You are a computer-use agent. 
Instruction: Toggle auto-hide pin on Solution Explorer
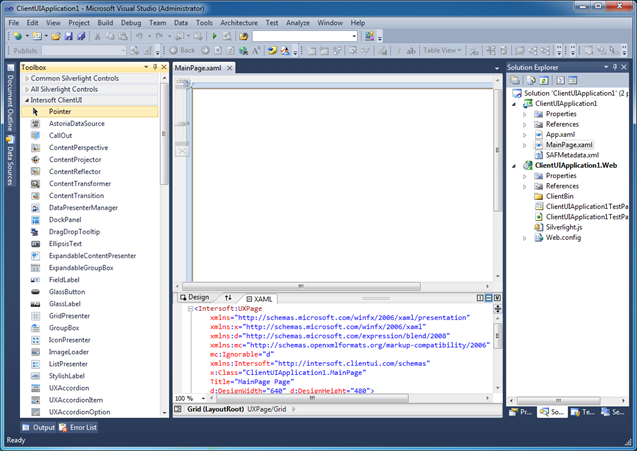click(615, 67)
